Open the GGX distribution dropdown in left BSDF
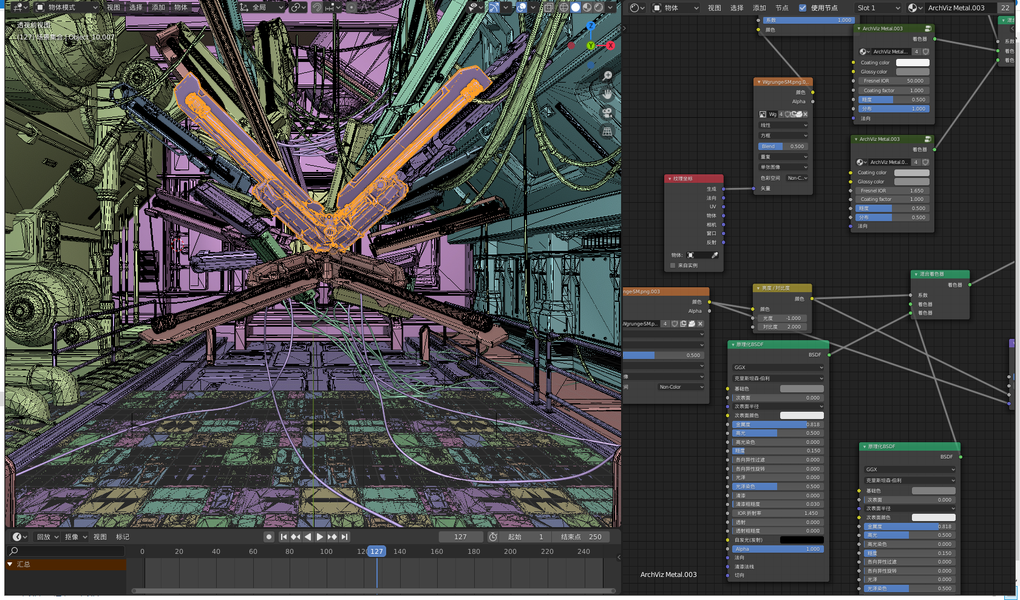This screenshot has width=1020, height=600. coord(778,367)
